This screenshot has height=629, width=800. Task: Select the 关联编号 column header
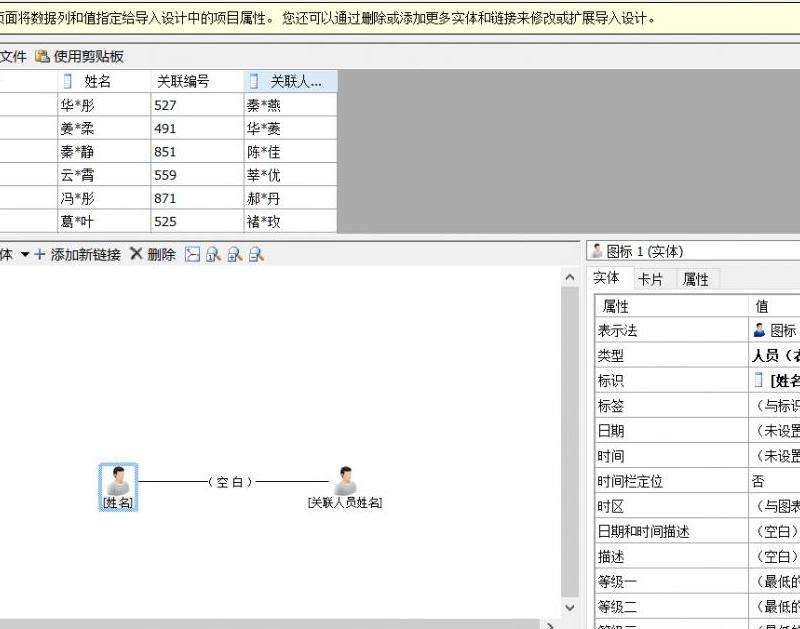[x=197, y=81]
